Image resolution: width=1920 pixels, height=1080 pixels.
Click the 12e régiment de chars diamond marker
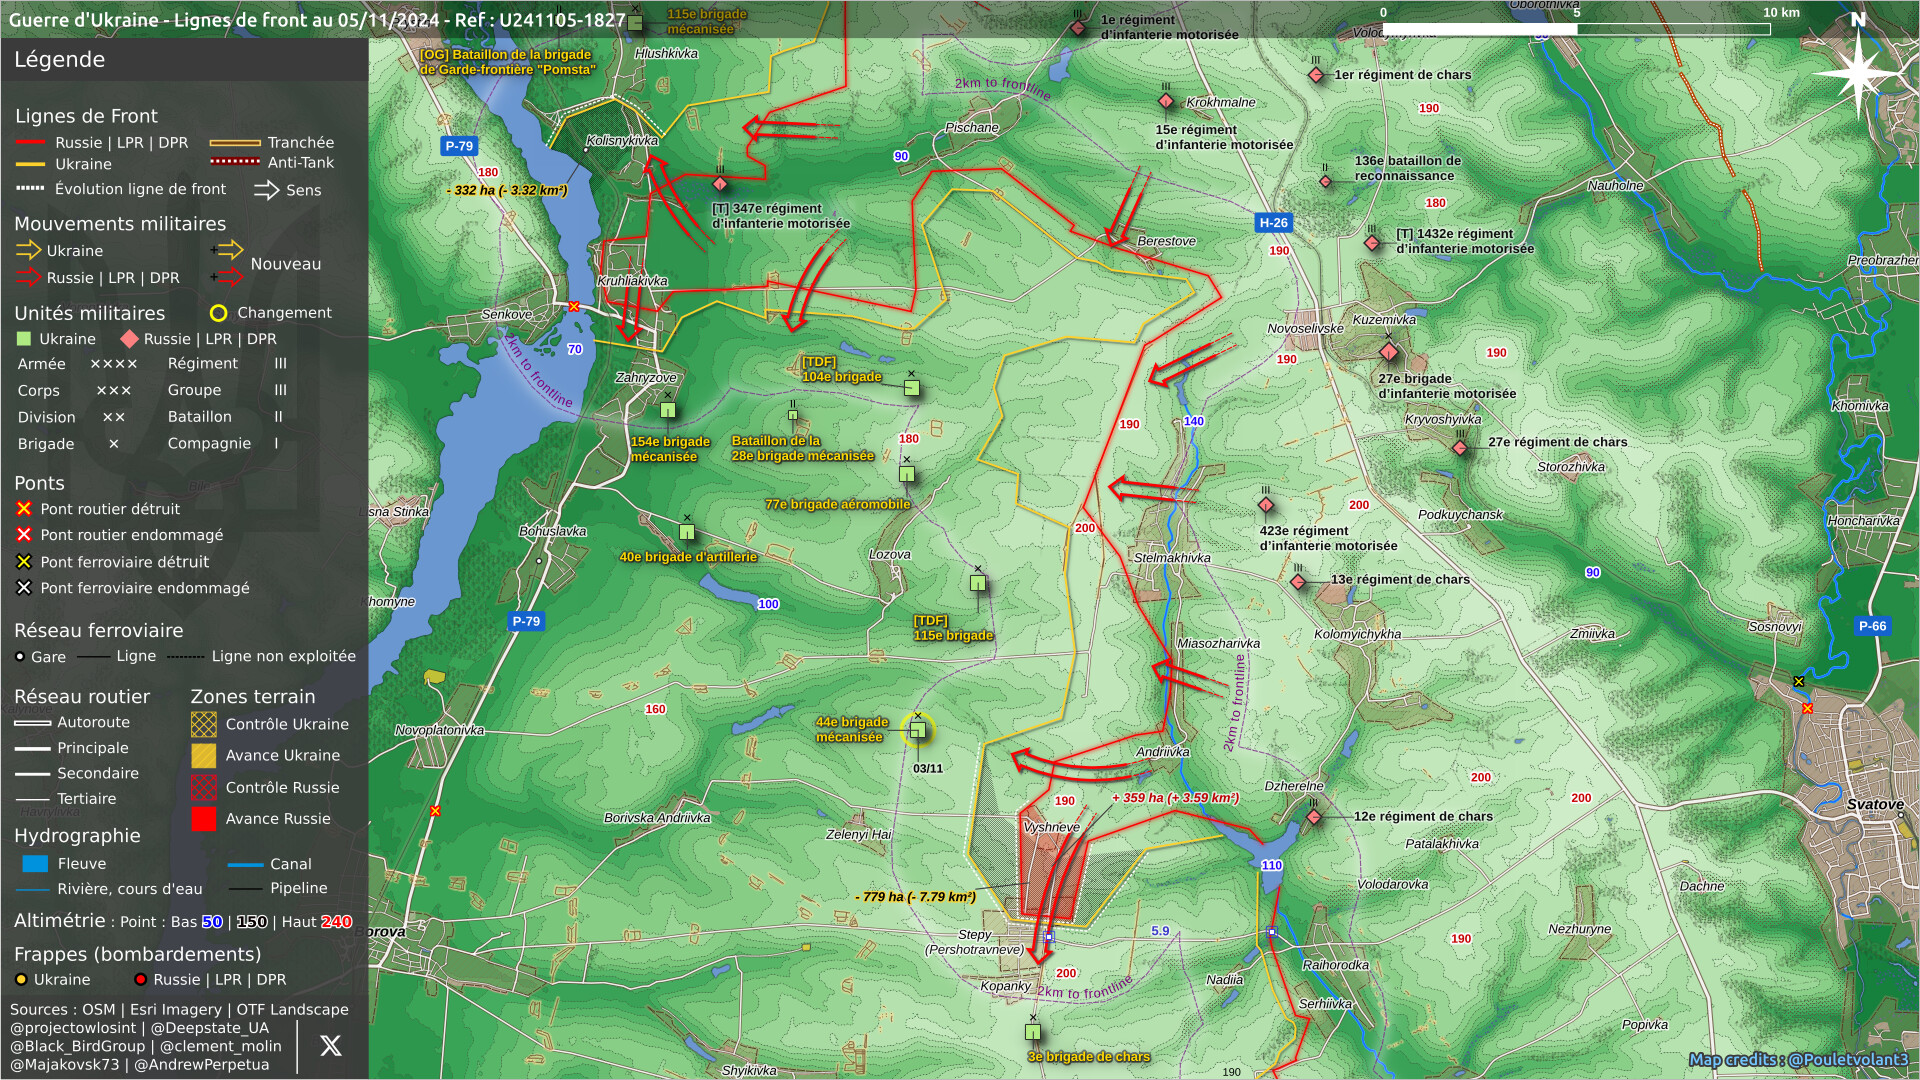tap(1314, 817)
